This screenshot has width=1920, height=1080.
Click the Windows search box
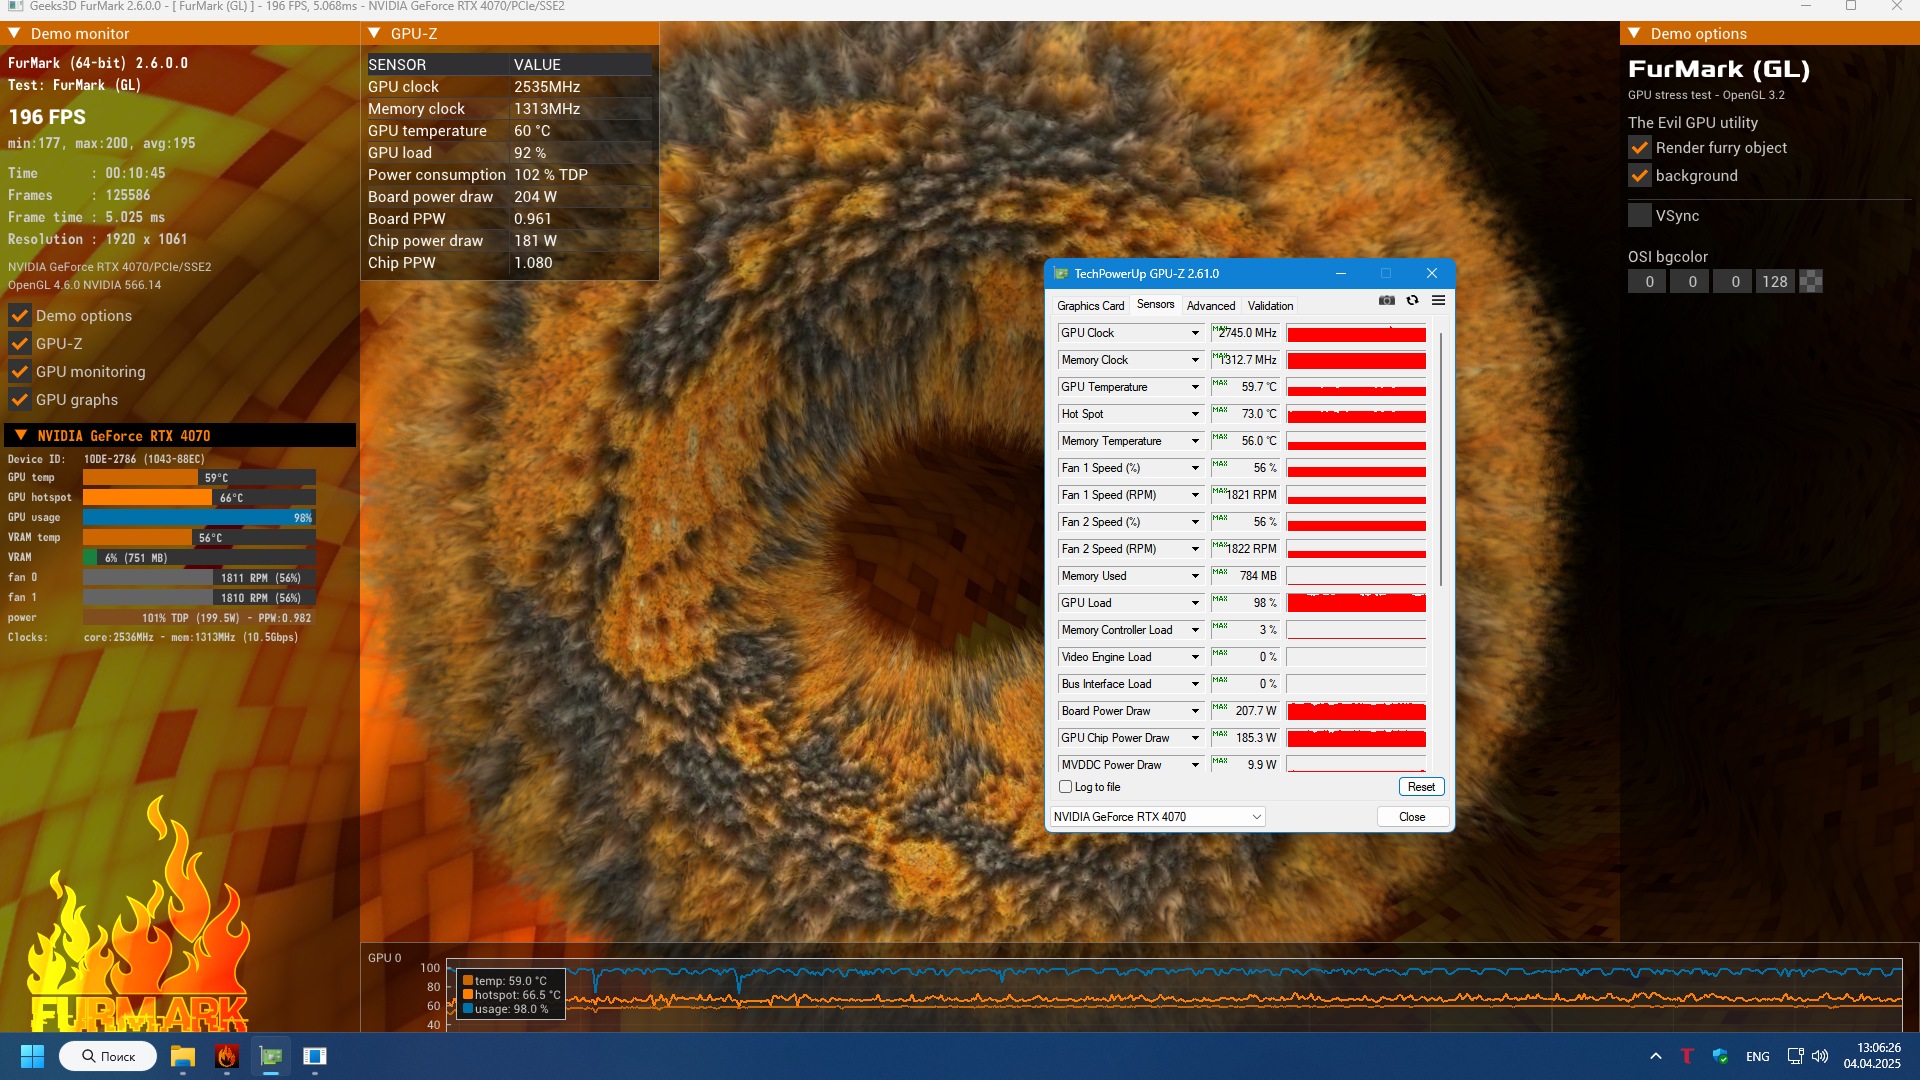(x=108, y=1056)
